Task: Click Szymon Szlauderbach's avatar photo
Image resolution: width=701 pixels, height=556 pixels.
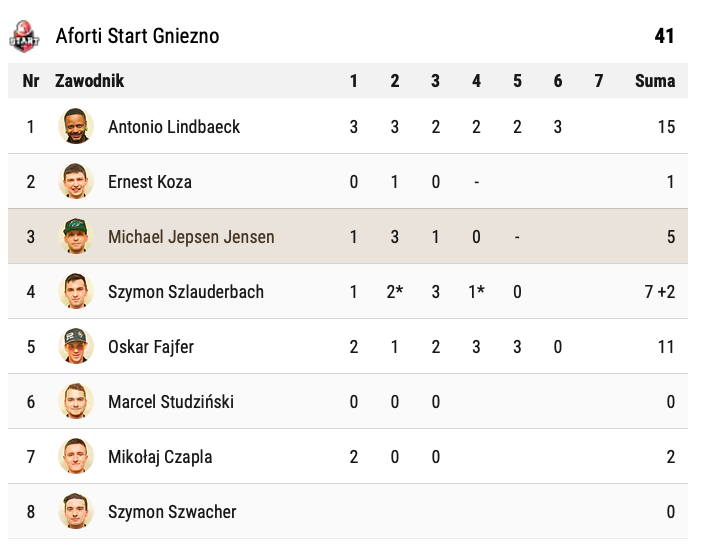Action: coord(76,292)
